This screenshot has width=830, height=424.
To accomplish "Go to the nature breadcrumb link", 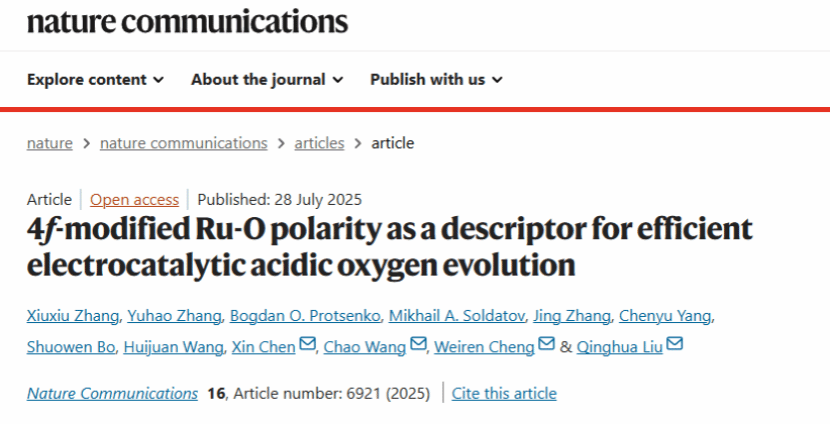I will (x=50, y=143).
